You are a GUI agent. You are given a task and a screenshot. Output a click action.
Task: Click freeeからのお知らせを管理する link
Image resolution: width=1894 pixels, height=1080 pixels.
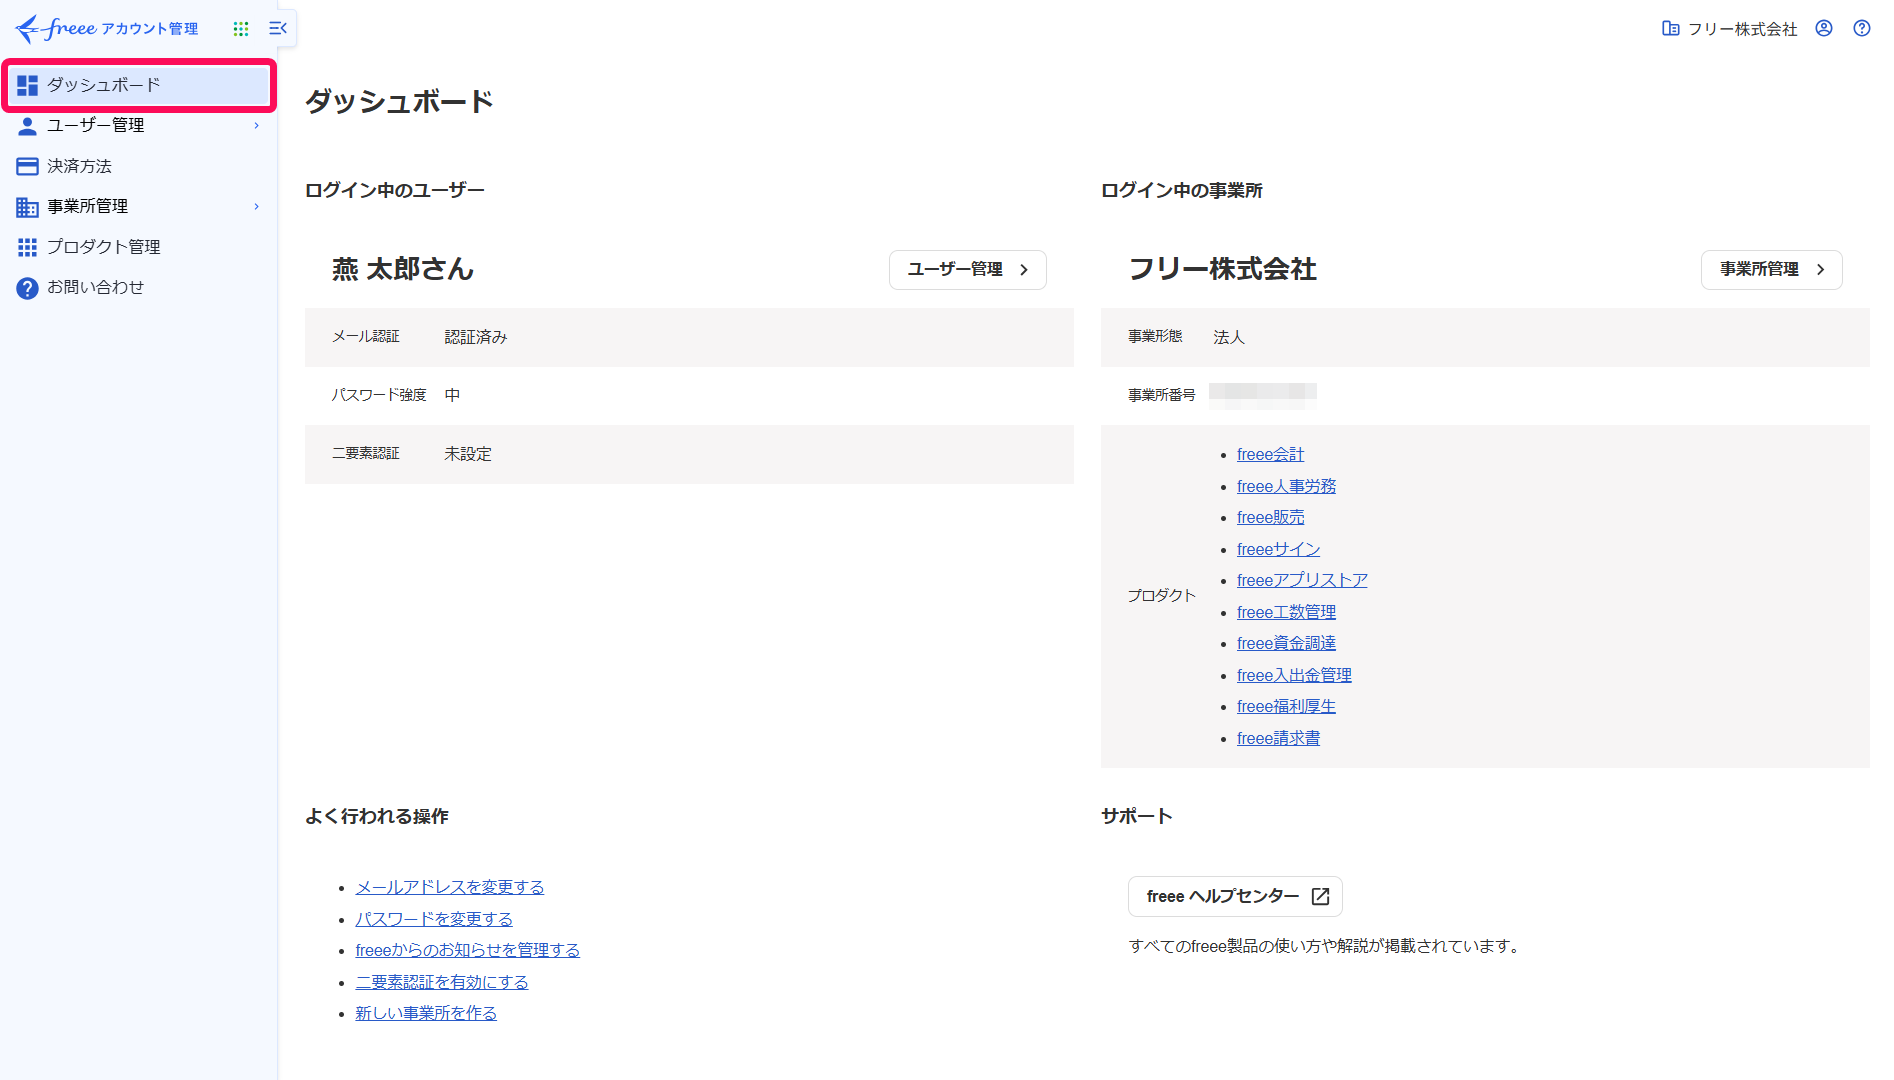click(467, 951)
